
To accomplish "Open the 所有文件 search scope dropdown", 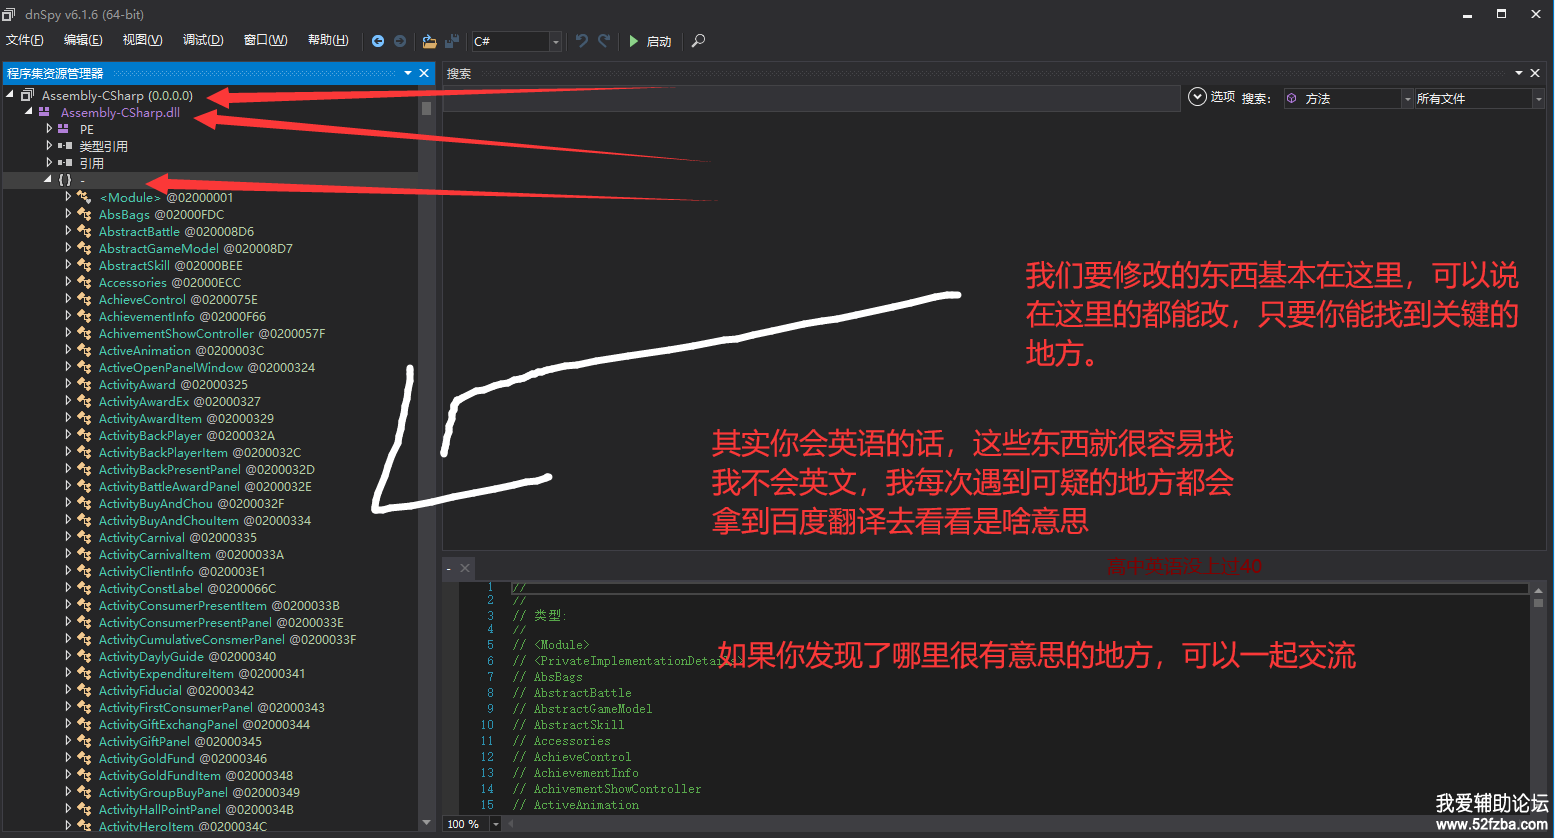I will tap(1538, 99).
